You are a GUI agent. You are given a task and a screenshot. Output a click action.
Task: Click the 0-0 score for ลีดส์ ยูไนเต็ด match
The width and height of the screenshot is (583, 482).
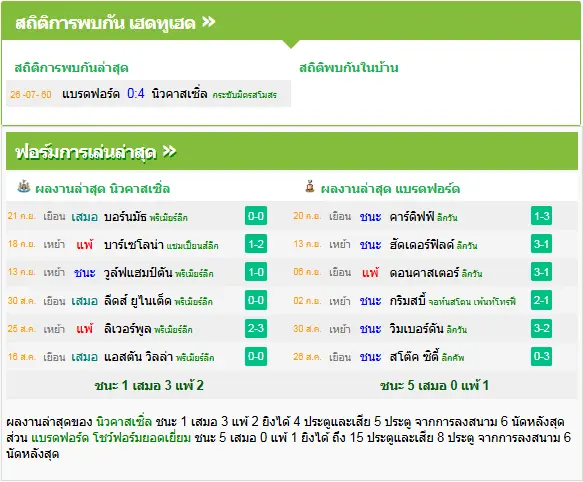(x=256, y=300)
